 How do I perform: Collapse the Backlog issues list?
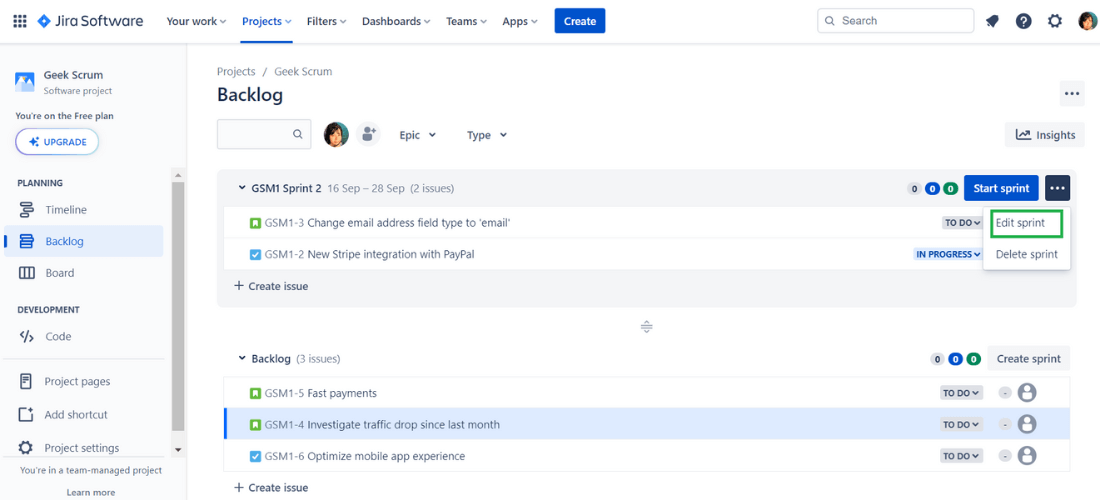241,359
